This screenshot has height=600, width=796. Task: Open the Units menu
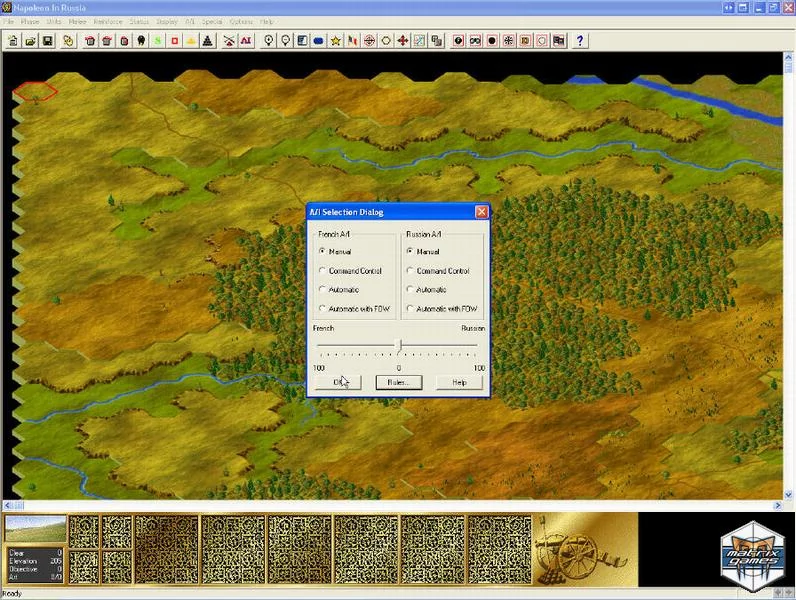[x=54, y=21]
